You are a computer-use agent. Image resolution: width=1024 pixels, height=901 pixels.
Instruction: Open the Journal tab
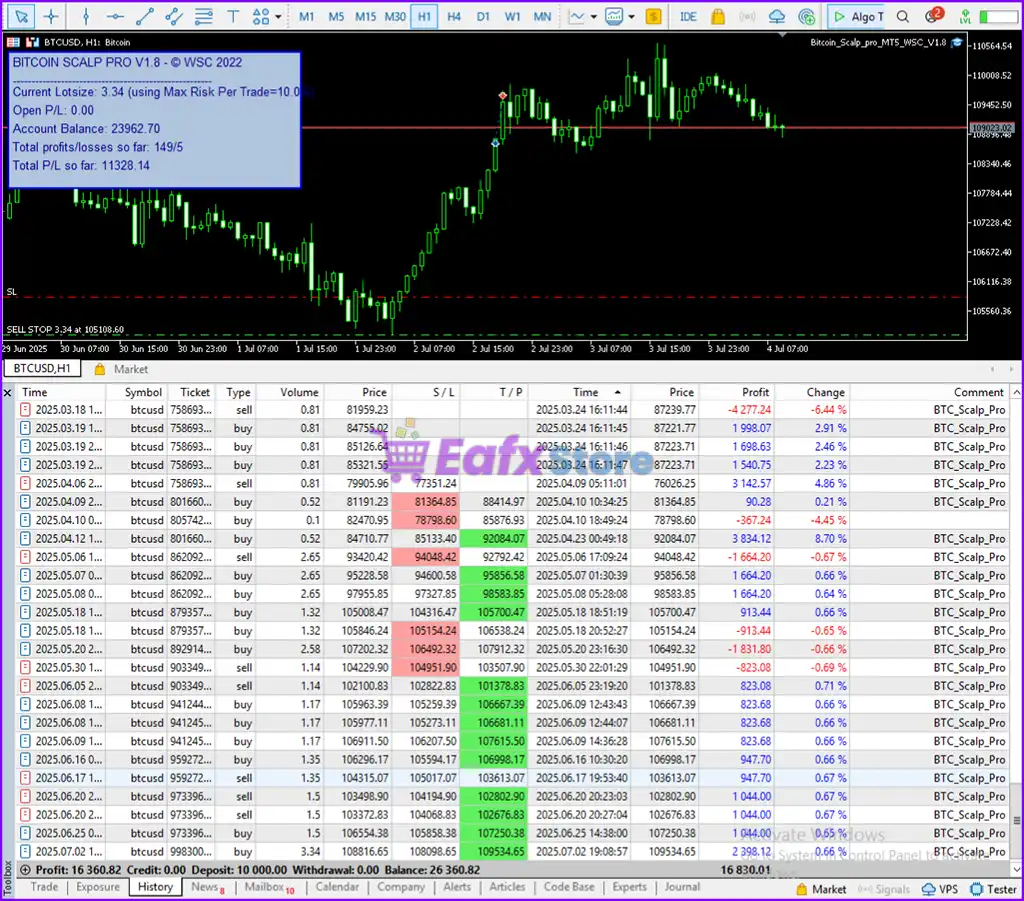point(682,887)
